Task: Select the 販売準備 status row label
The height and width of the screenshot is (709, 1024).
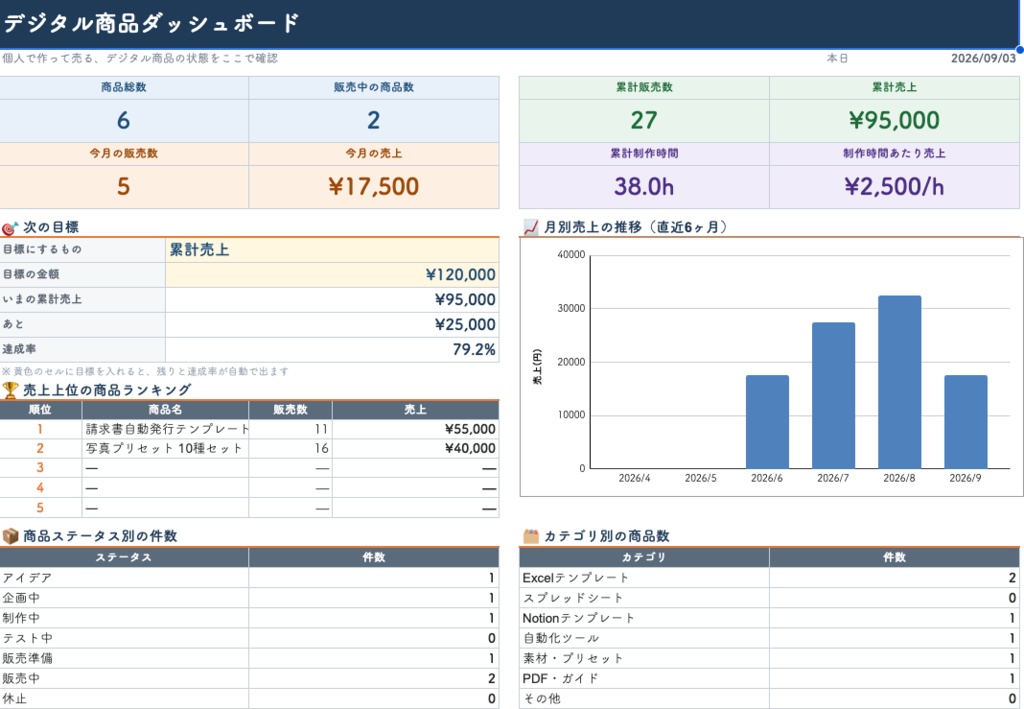Action: click(124, 658)
